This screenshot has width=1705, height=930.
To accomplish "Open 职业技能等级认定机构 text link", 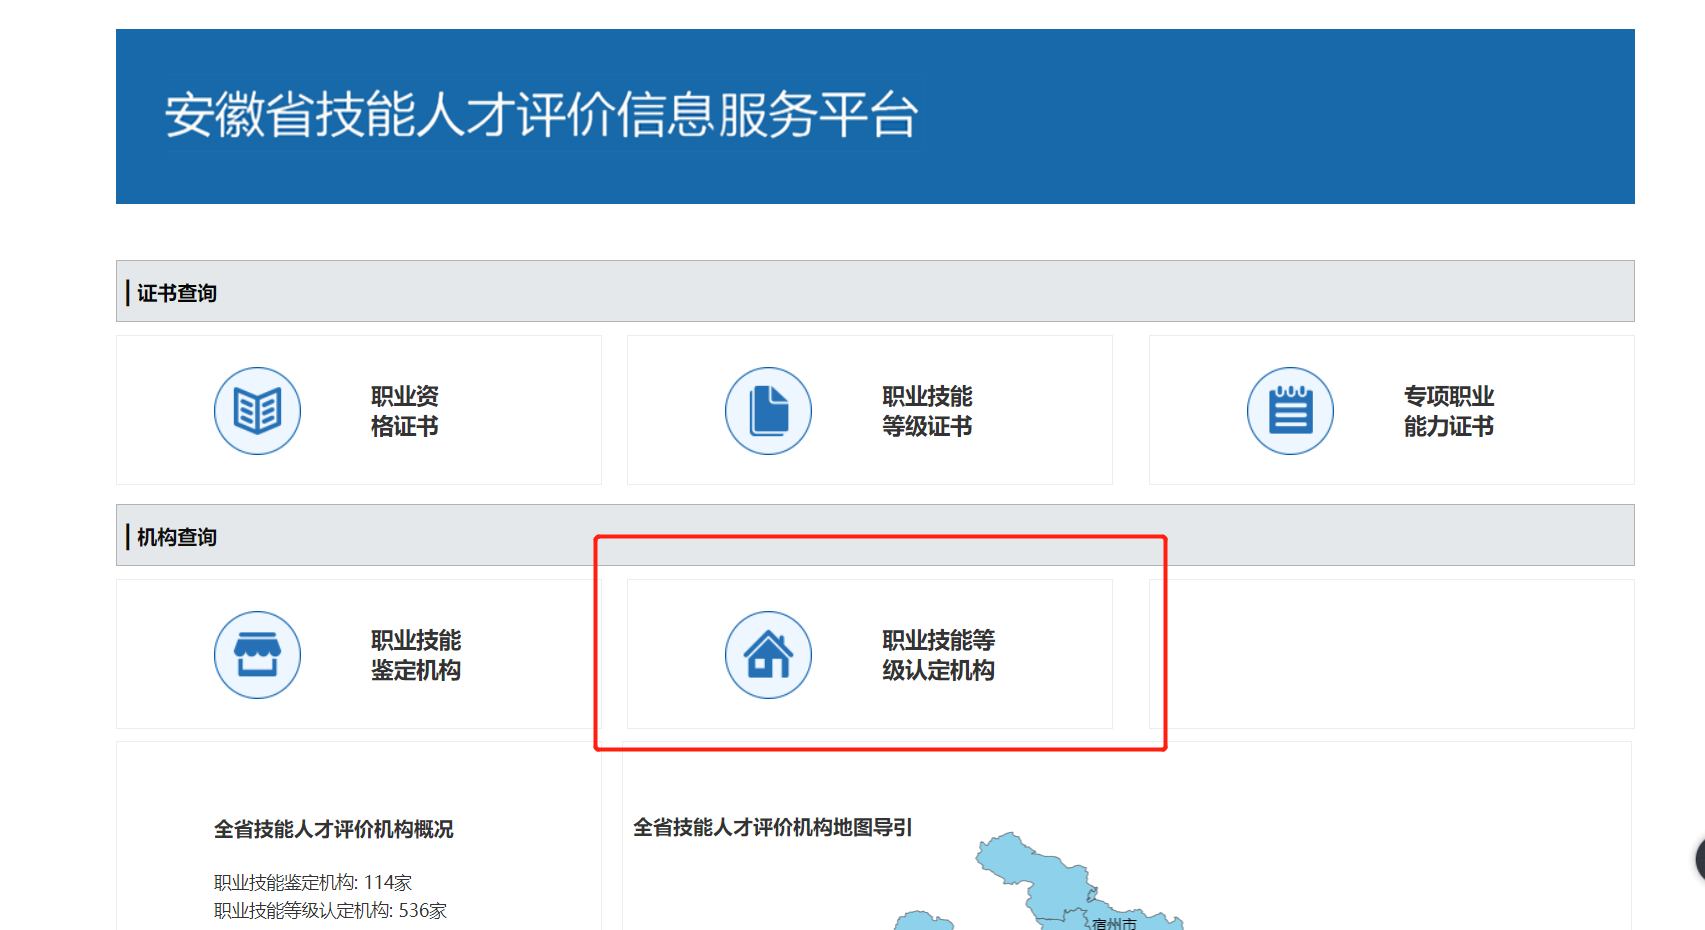I will [937, 655].
